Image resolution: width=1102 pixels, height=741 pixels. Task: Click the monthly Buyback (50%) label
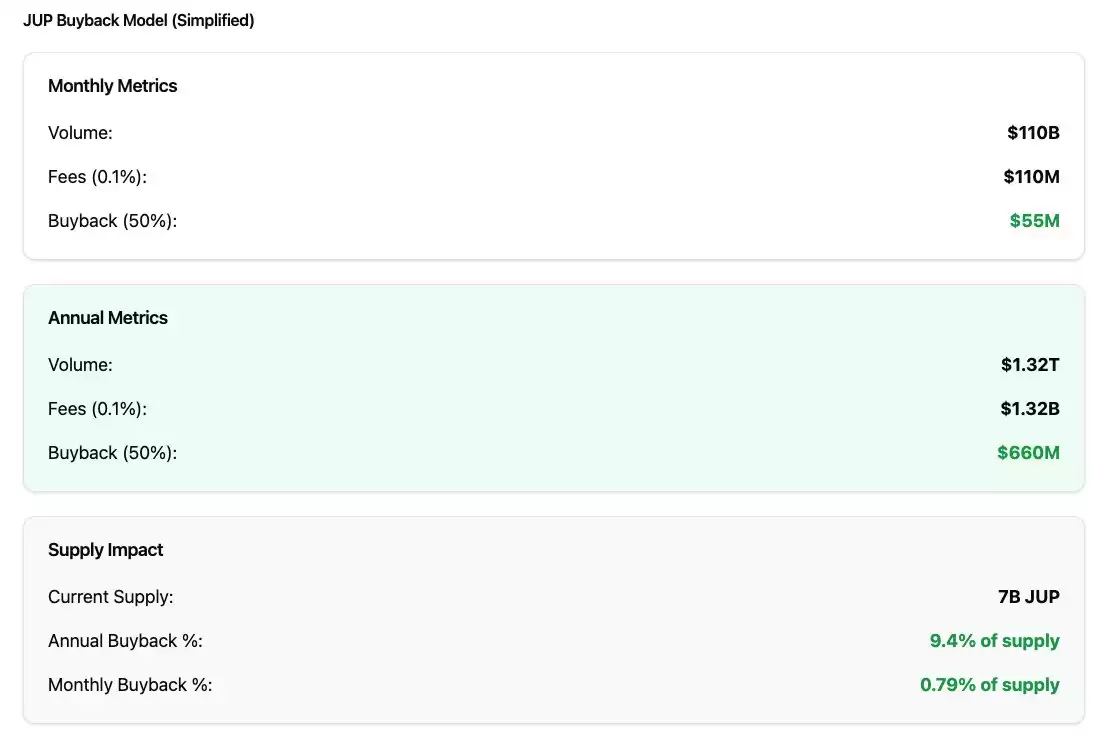pos(112,221)
